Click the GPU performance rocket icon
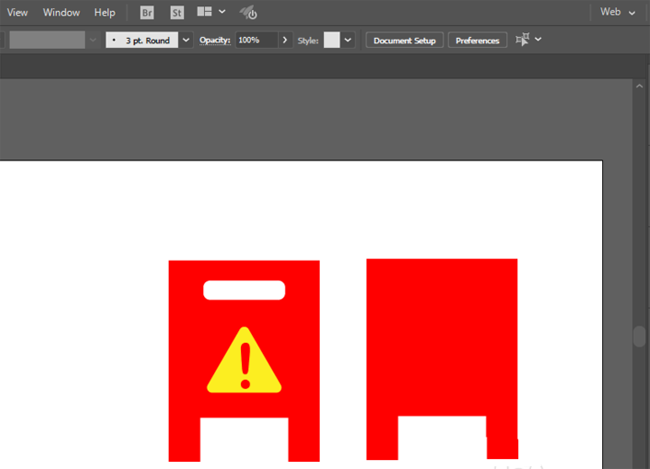Viewport: 650px width, 469px height. 249,13
